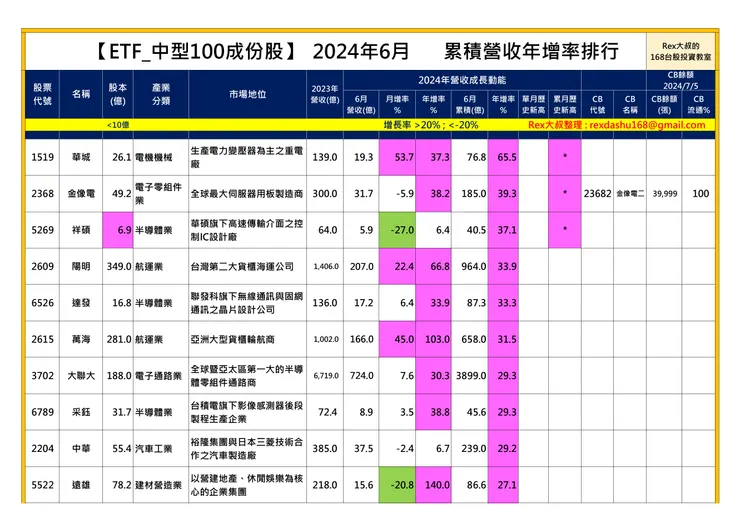
Task: Click the 39,999 CB balance cell
Action: pos(664,194)
